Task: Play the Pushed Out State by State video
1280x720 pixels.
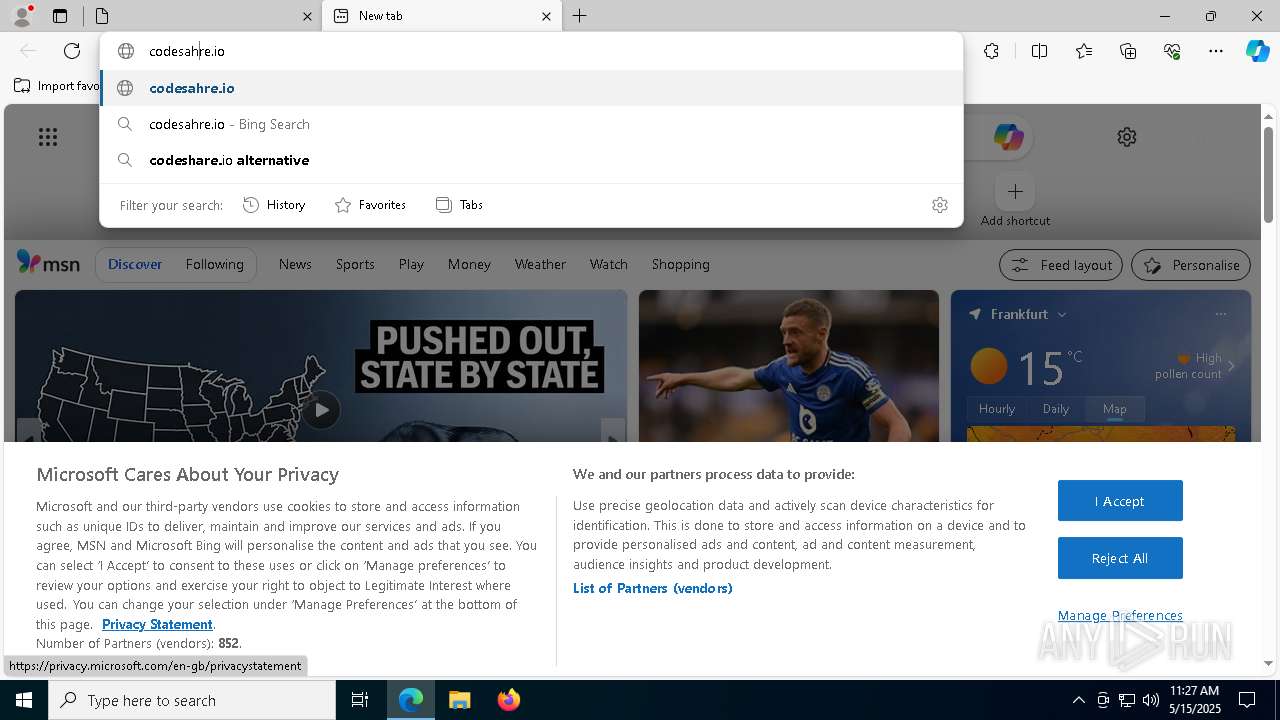Action: point(322,409)
